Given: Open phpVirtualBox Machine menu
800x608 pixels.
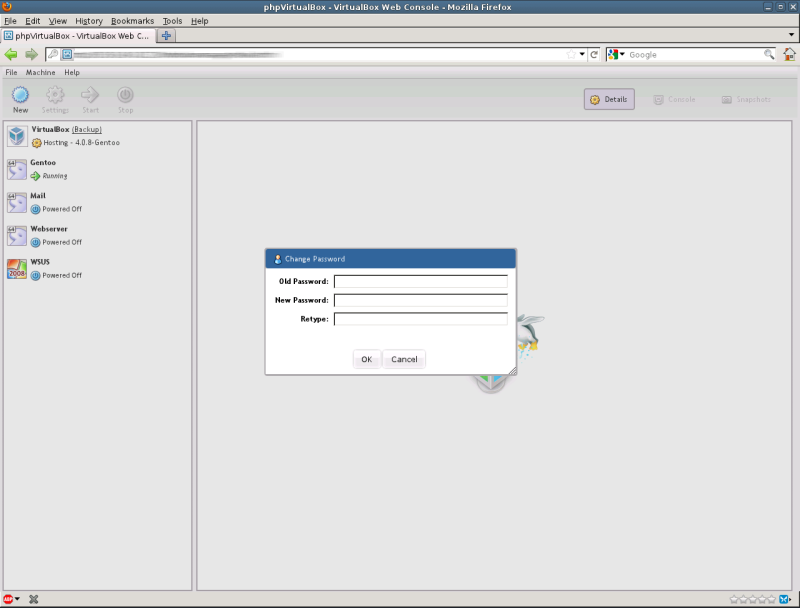Looking at the screenshot, I should tap(40, 72).
